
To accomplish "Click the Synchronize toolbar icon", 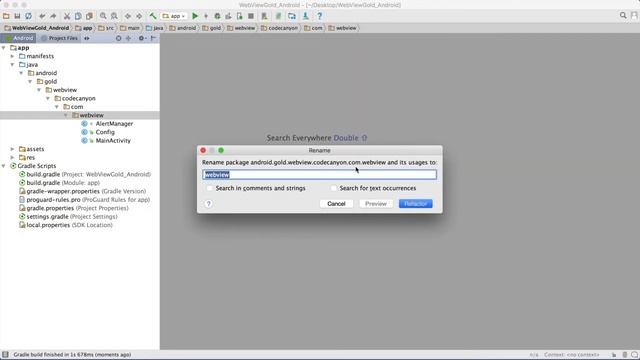I will point(29,16).
